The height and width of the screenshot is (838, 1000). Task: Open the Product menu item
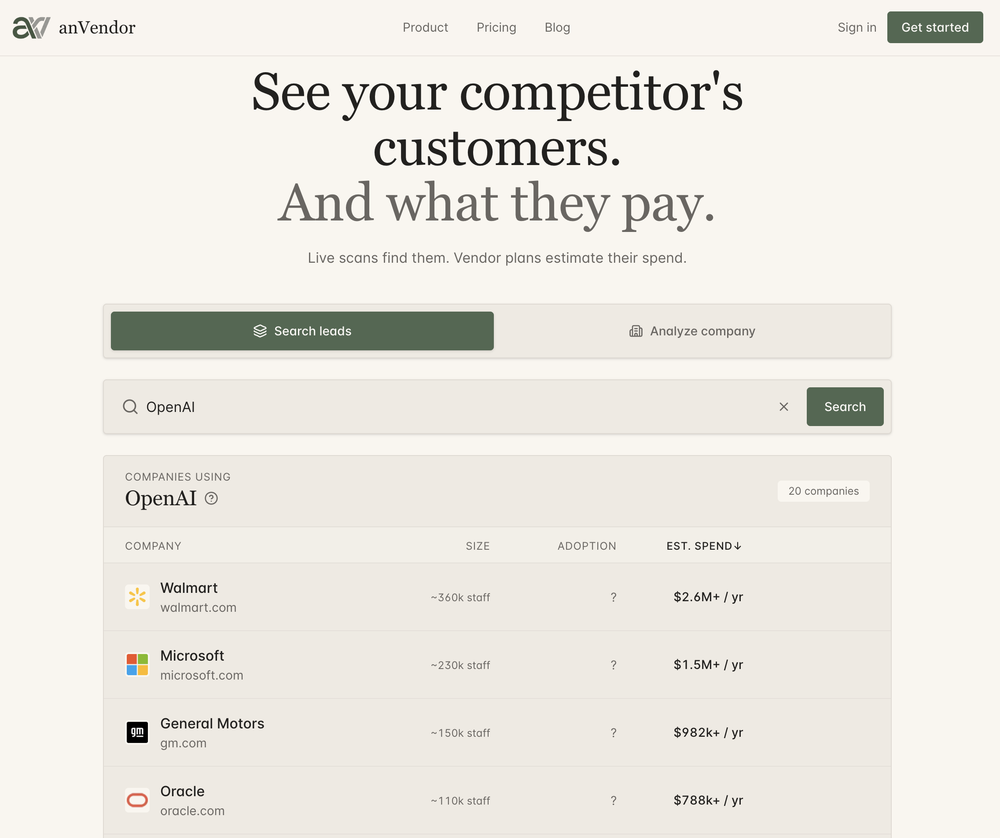[425, 27]
